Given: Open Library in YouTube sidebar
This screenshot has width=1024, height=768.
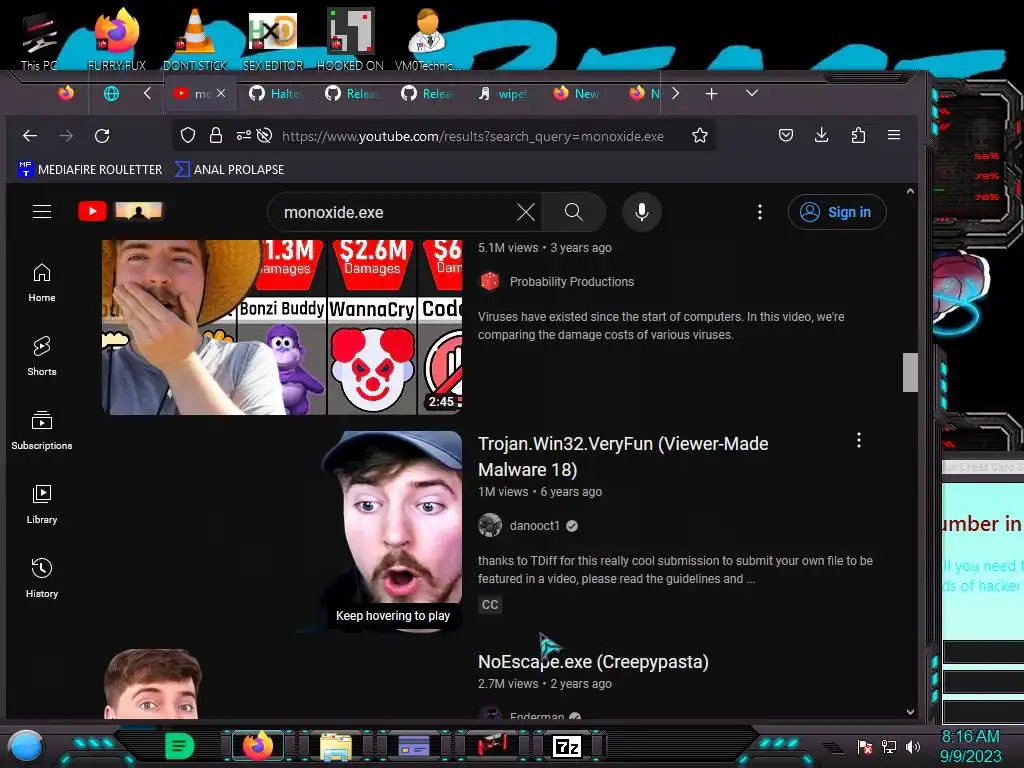Looking at the screenshot, I should click(x=42, y=504).
